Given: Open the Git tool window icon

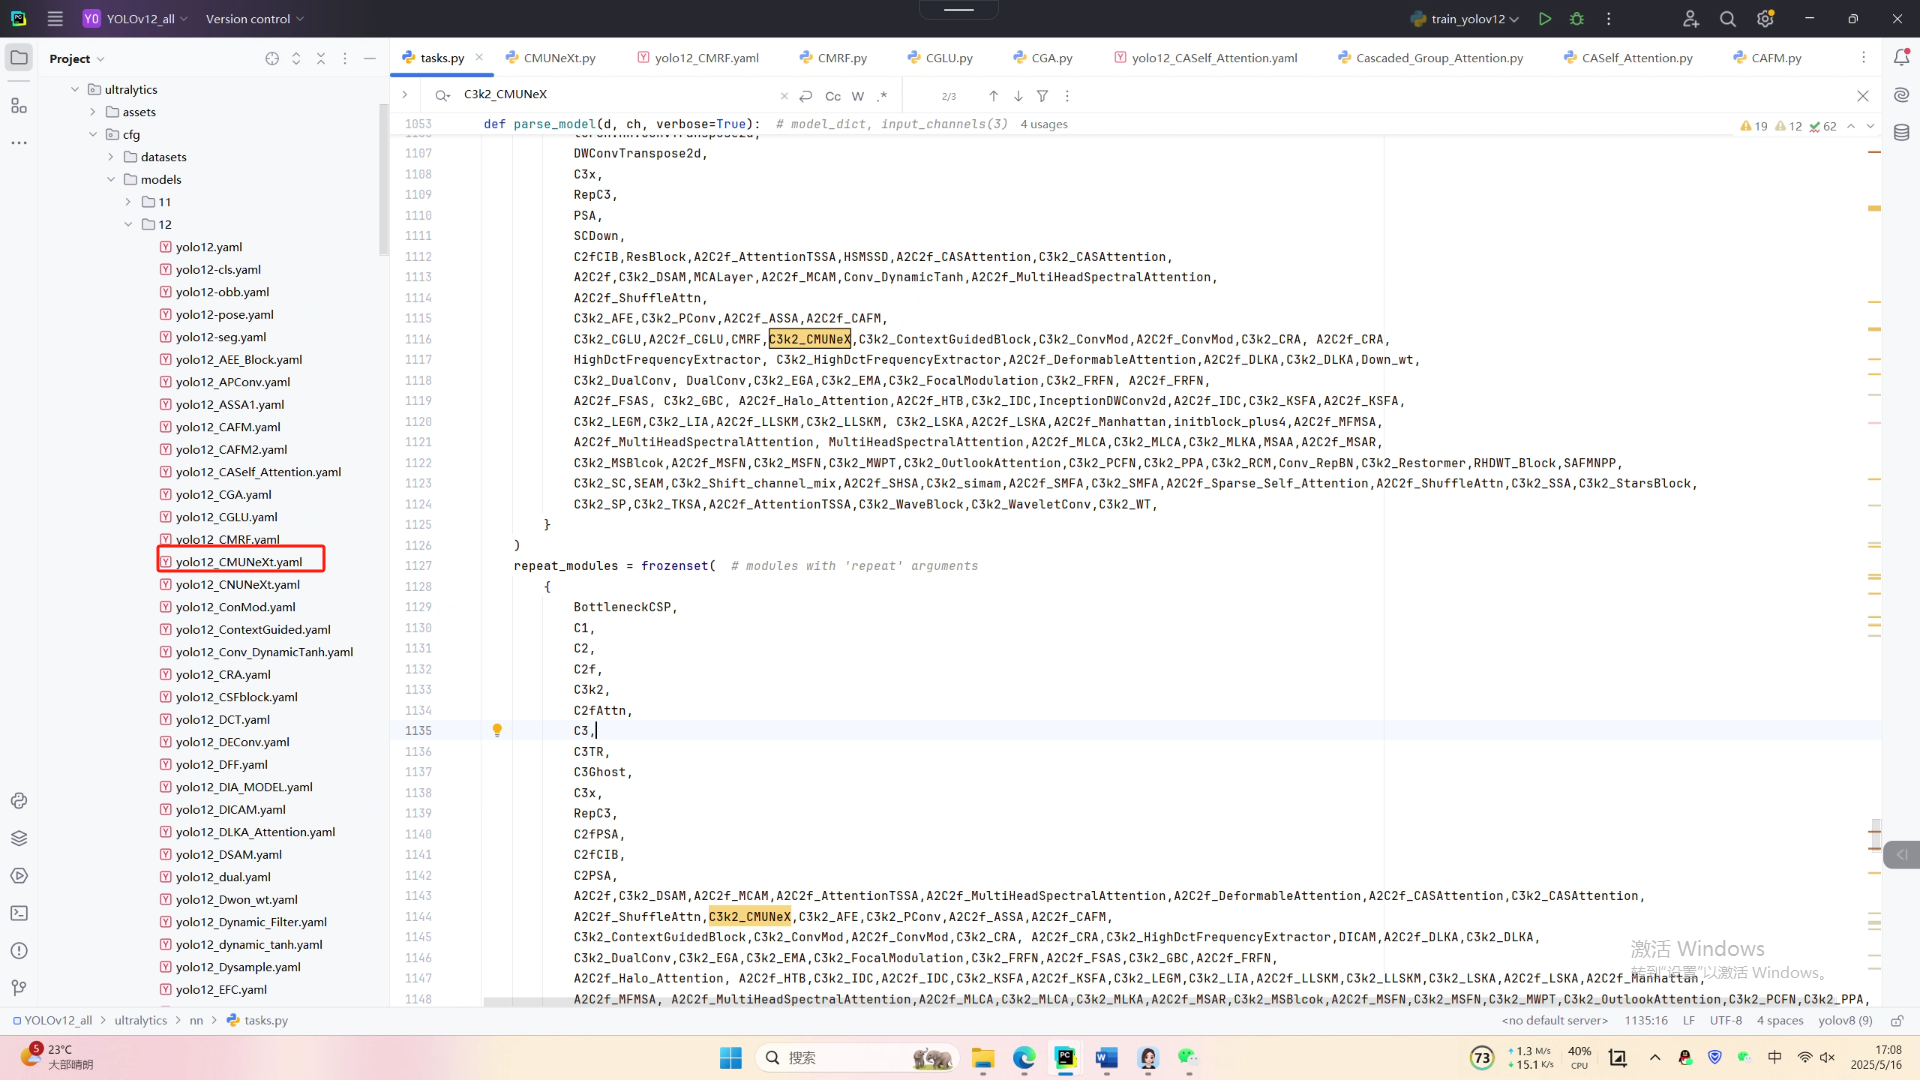Looking at the screenshot, I should (x=19, y=988).
